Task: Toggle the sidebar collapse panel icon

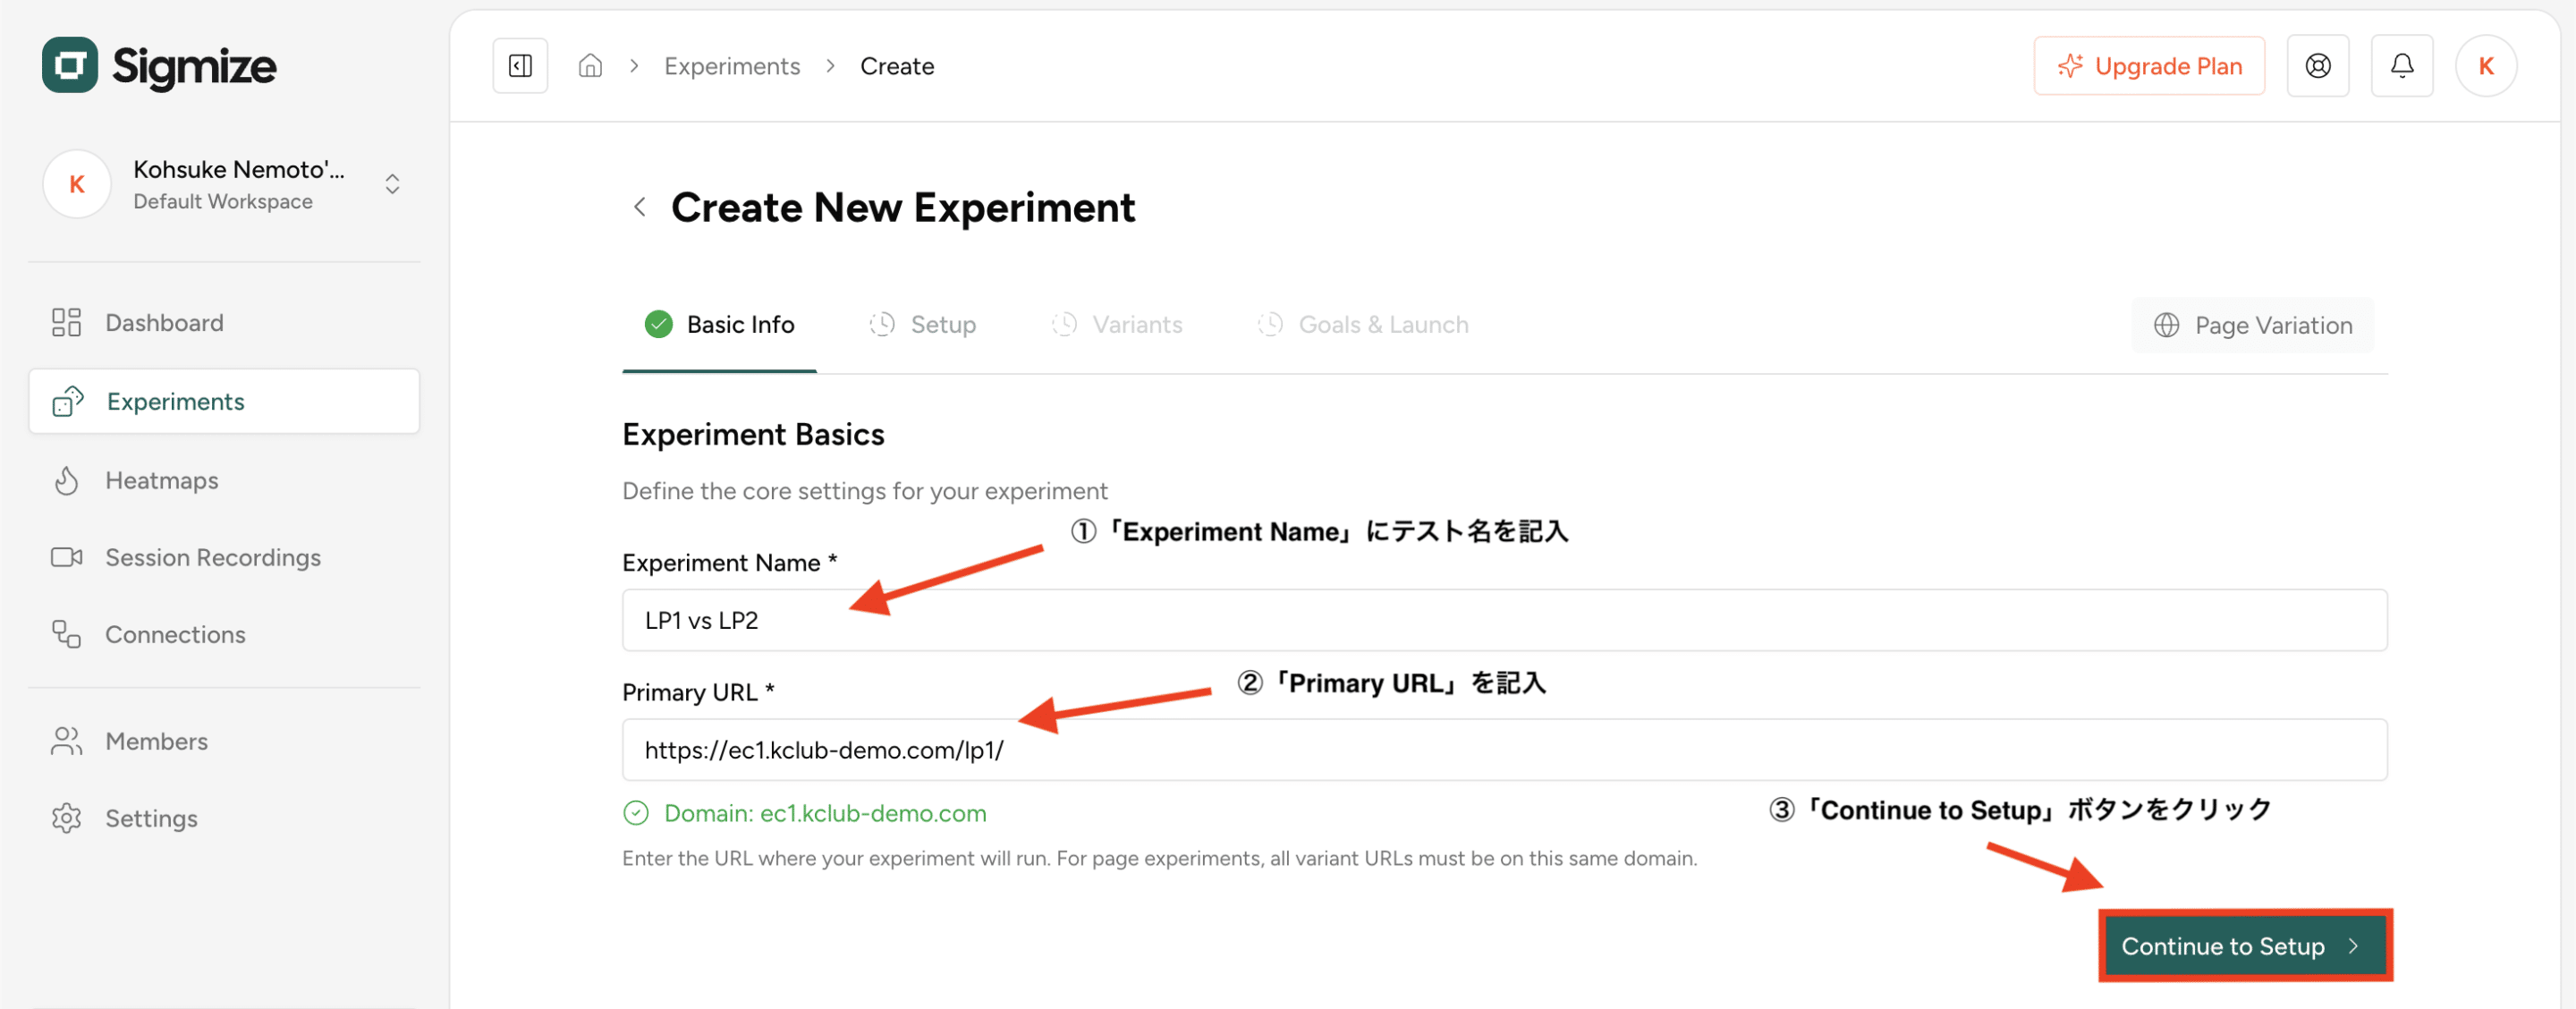Action: [x=520, y=66]
